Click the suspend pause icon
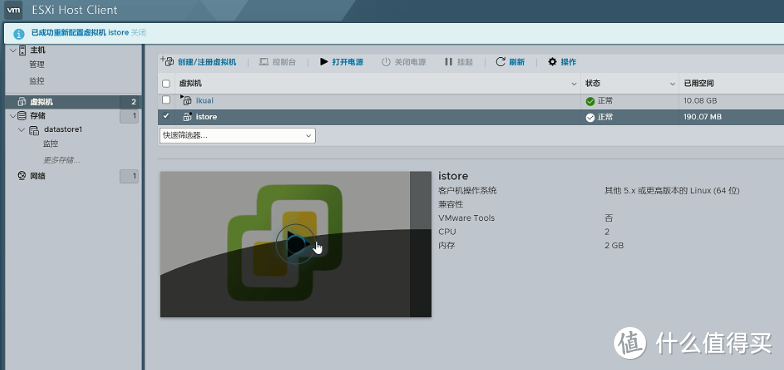The width and height of the screenshot is (784, 370). tap(448, 62)
